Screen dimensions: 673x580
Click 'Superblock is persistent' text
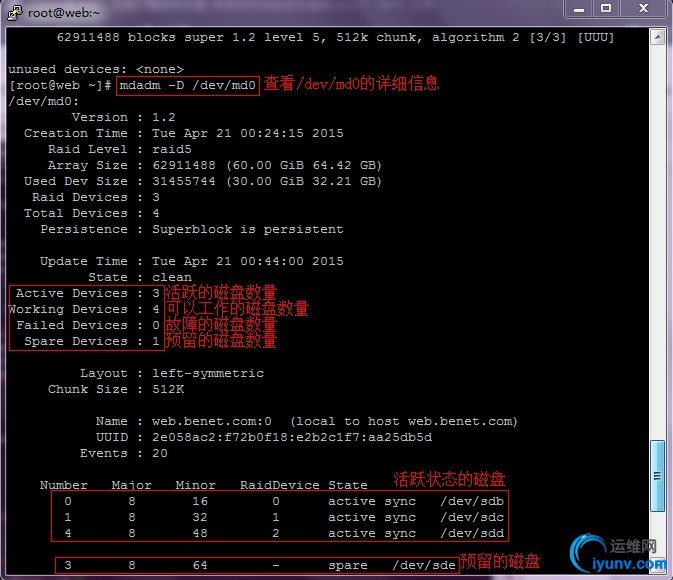(248, 229)
